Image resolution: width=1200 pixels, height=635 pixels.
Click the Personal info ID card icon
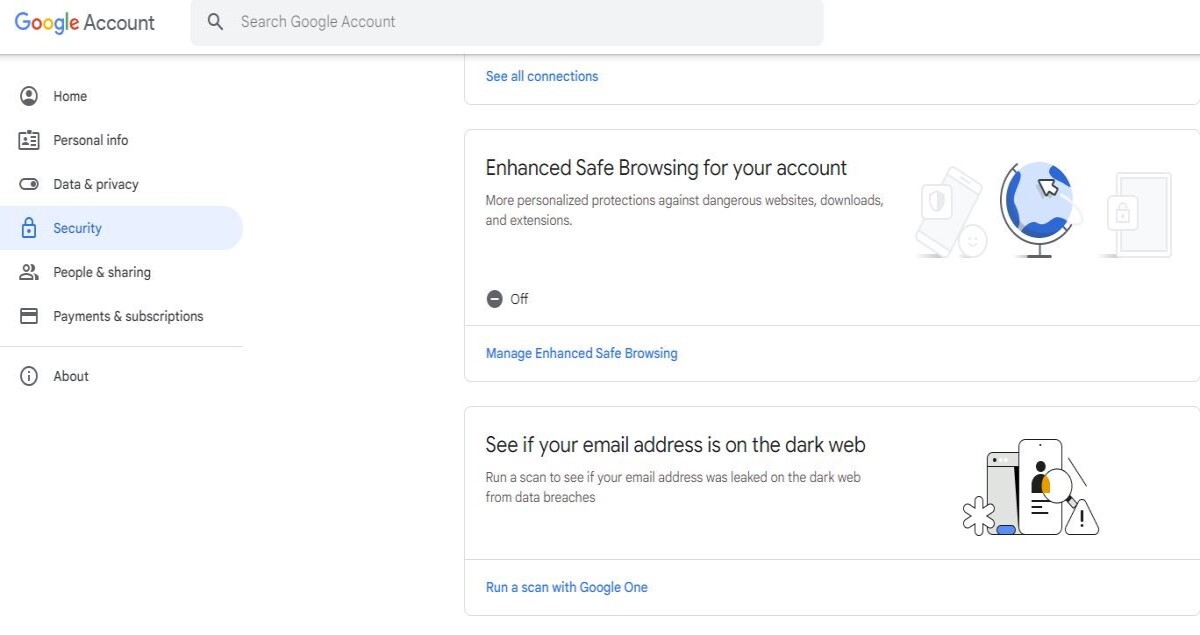pos(29,140)
